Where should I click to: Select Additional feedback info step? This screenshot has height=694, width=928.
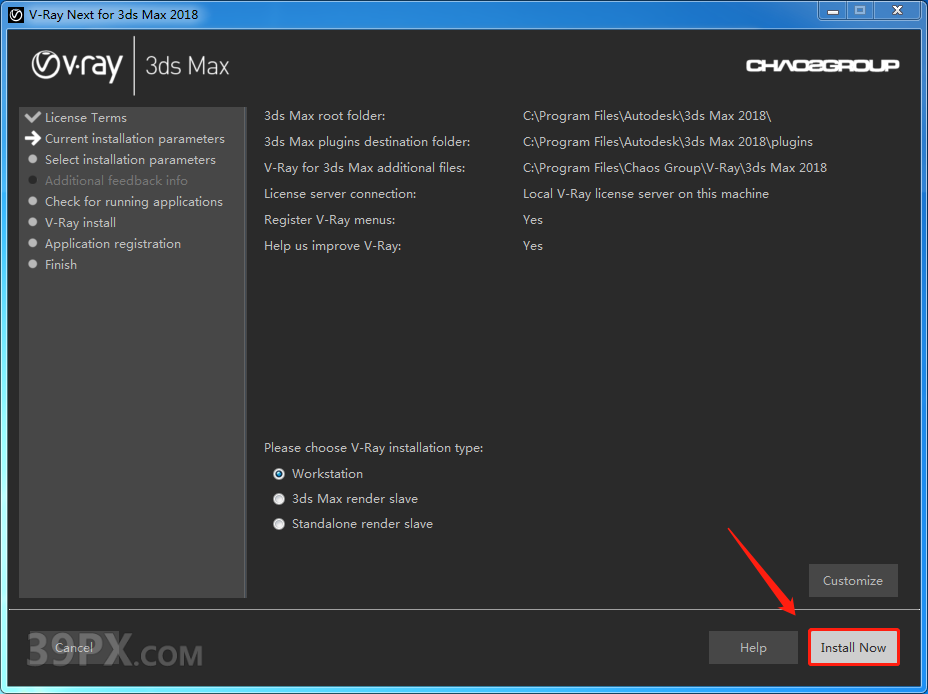(116, 180)
